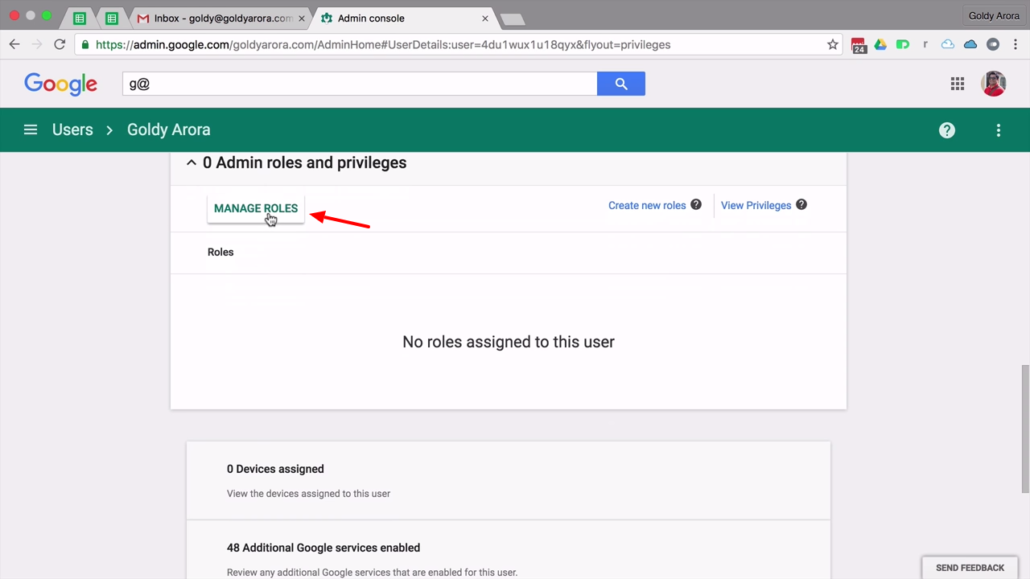Open the more options menu in the green bar

click(998, 130)
